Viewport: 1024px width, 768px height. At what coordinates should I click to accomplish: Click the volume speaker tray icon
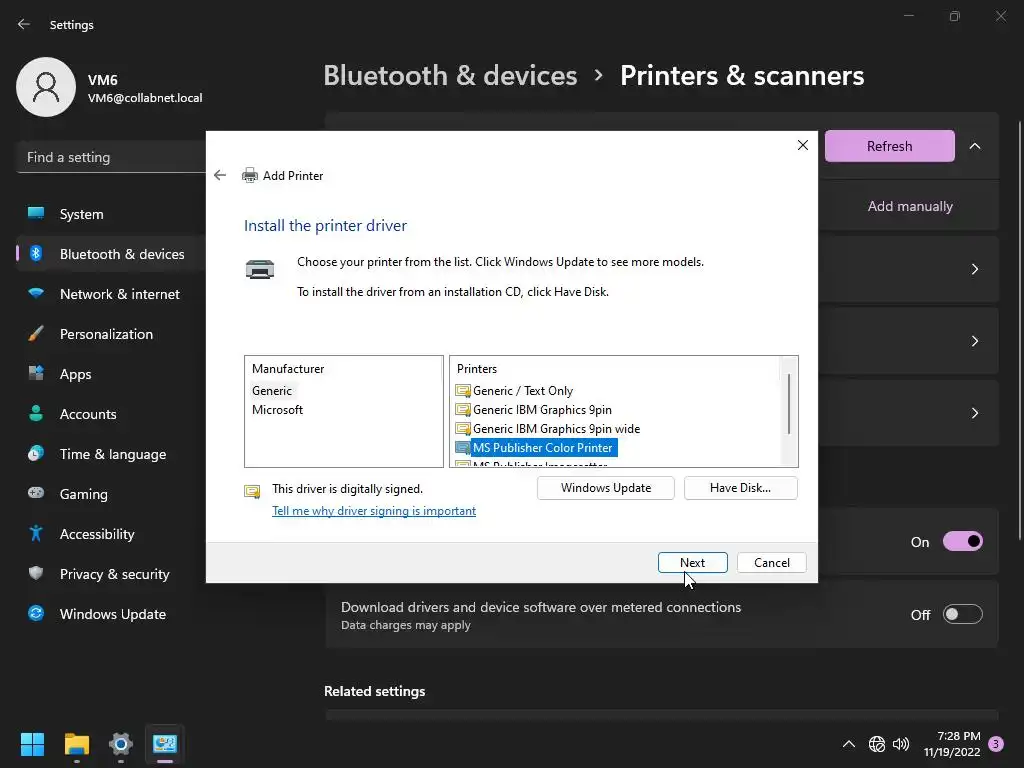(x=901, y=744)
